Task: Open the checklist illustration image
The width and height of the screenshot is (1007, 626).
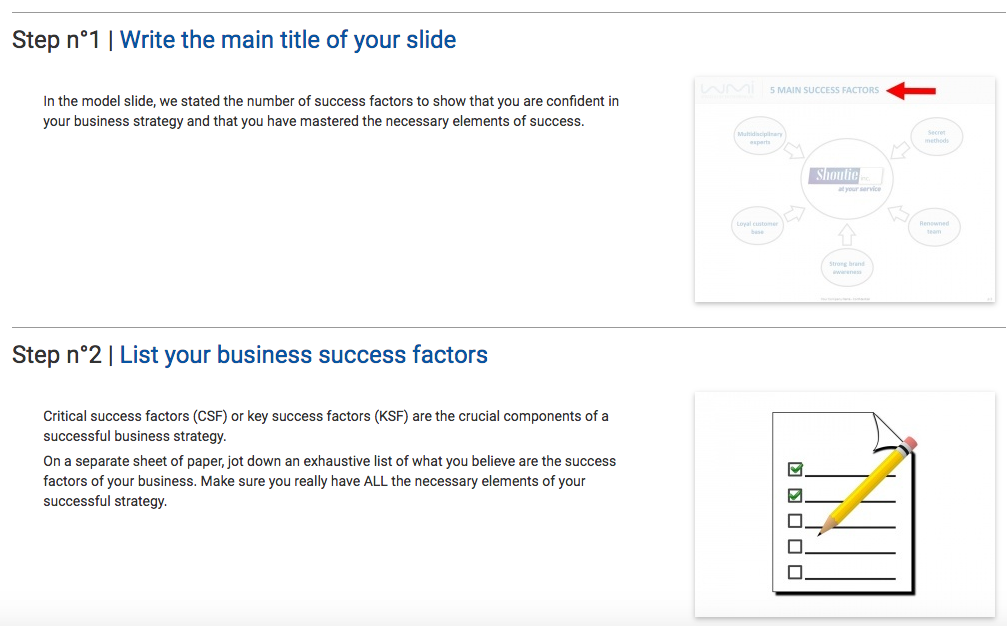Action: pos(845,505)
